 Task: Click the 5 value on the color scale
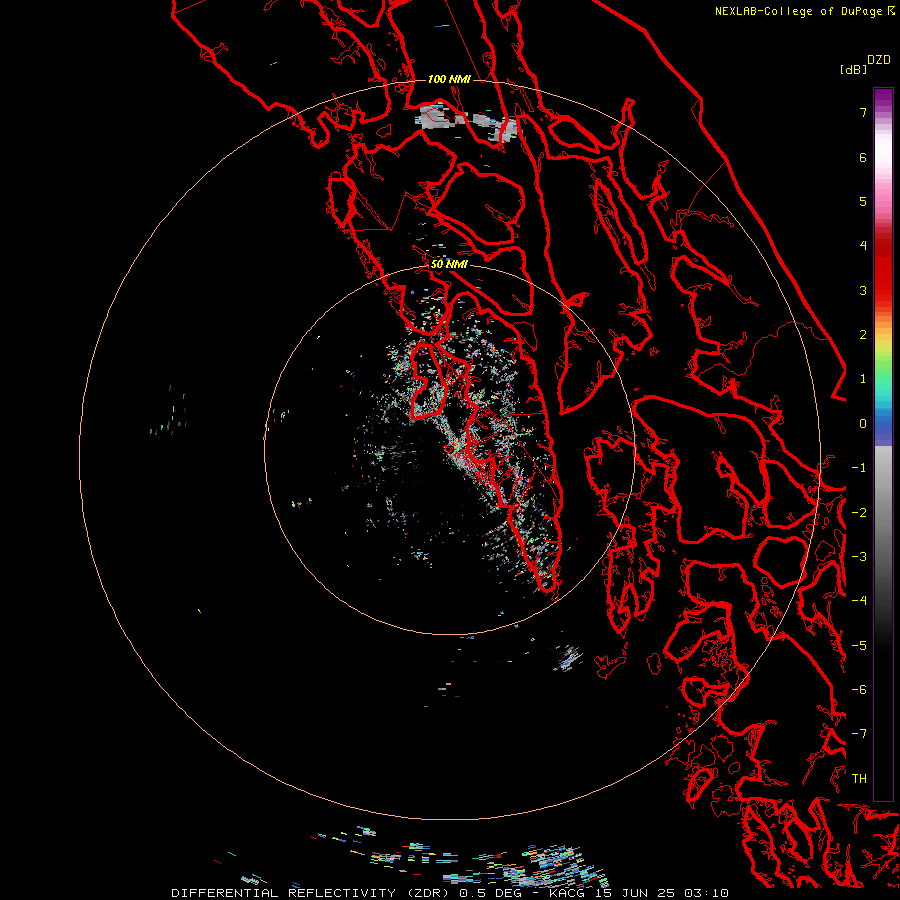click(x=863, y=201)
